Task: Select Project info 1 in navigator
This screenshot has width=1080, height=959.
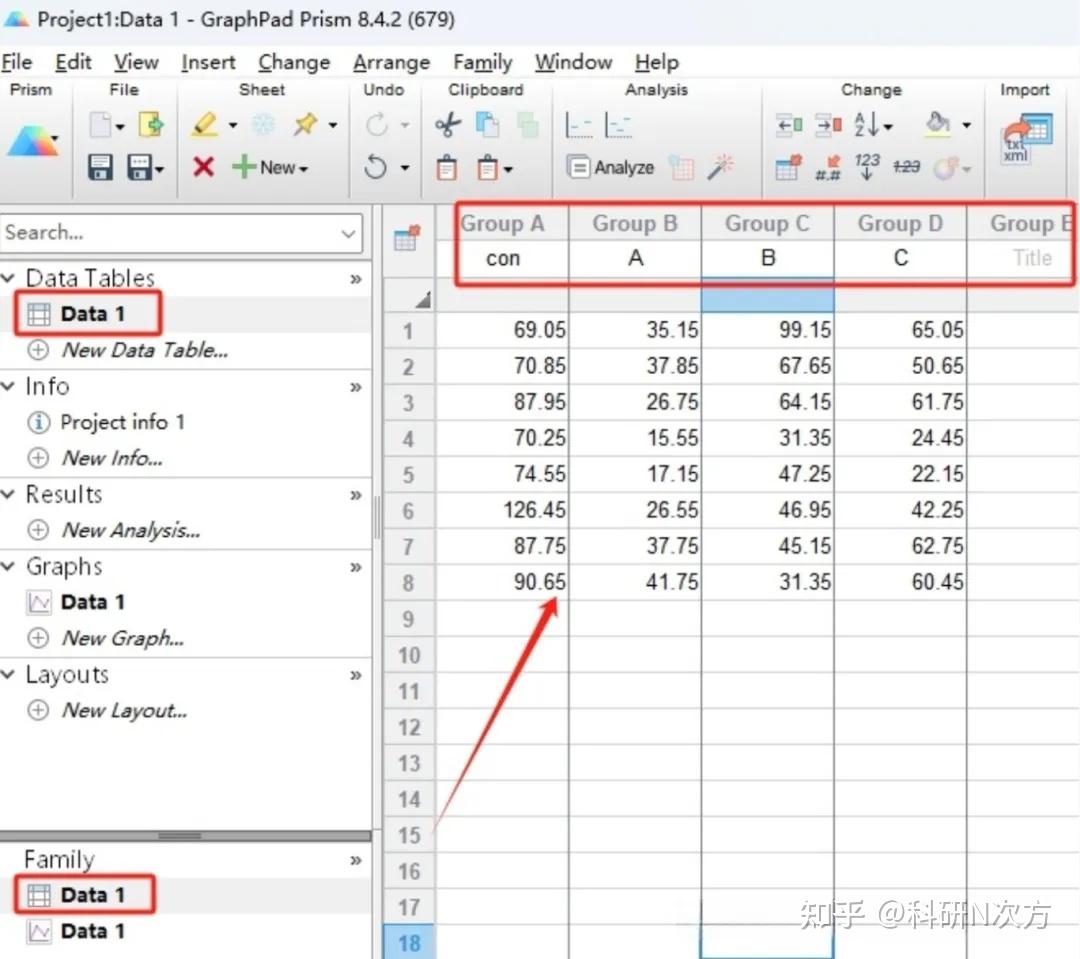Action: pos(123,422)
